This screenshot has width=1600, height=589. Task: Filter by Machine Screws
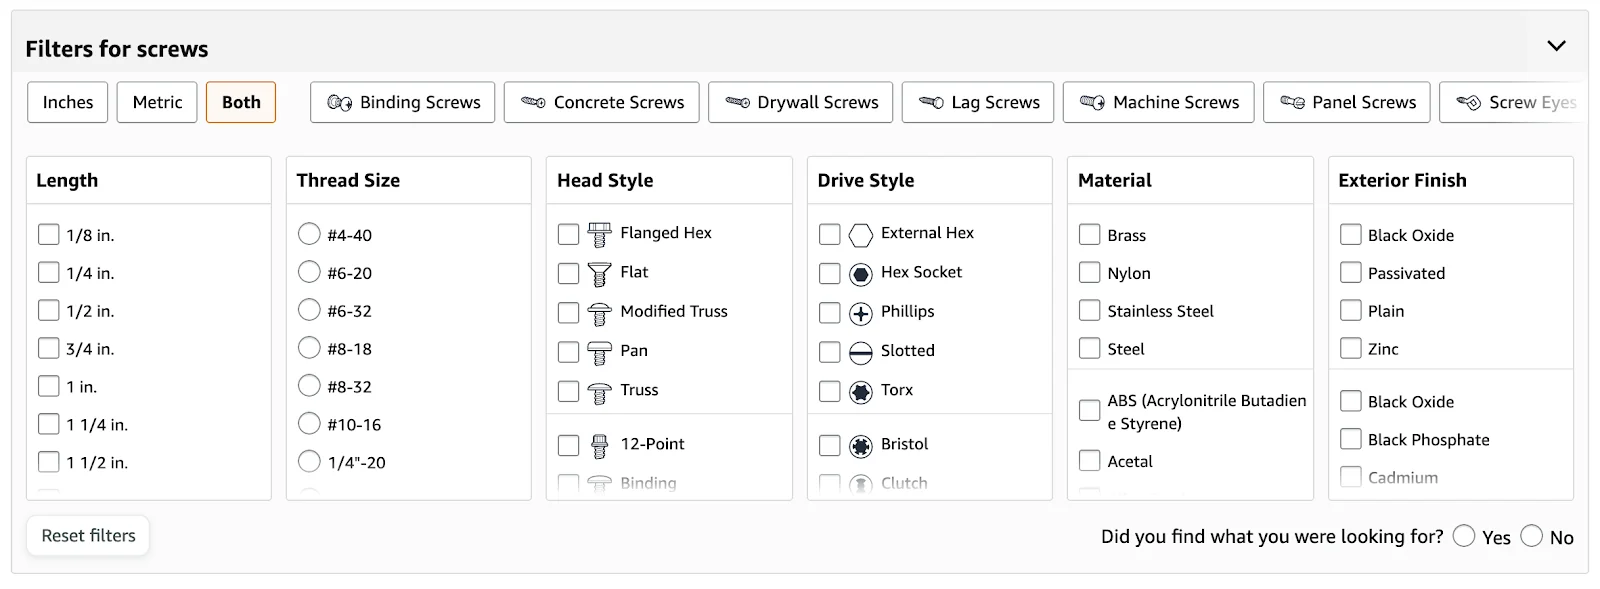[1158, 102]
